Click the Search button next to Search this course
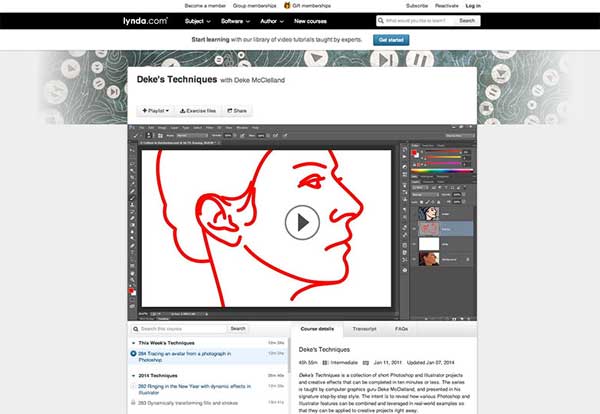 [238, 329]
